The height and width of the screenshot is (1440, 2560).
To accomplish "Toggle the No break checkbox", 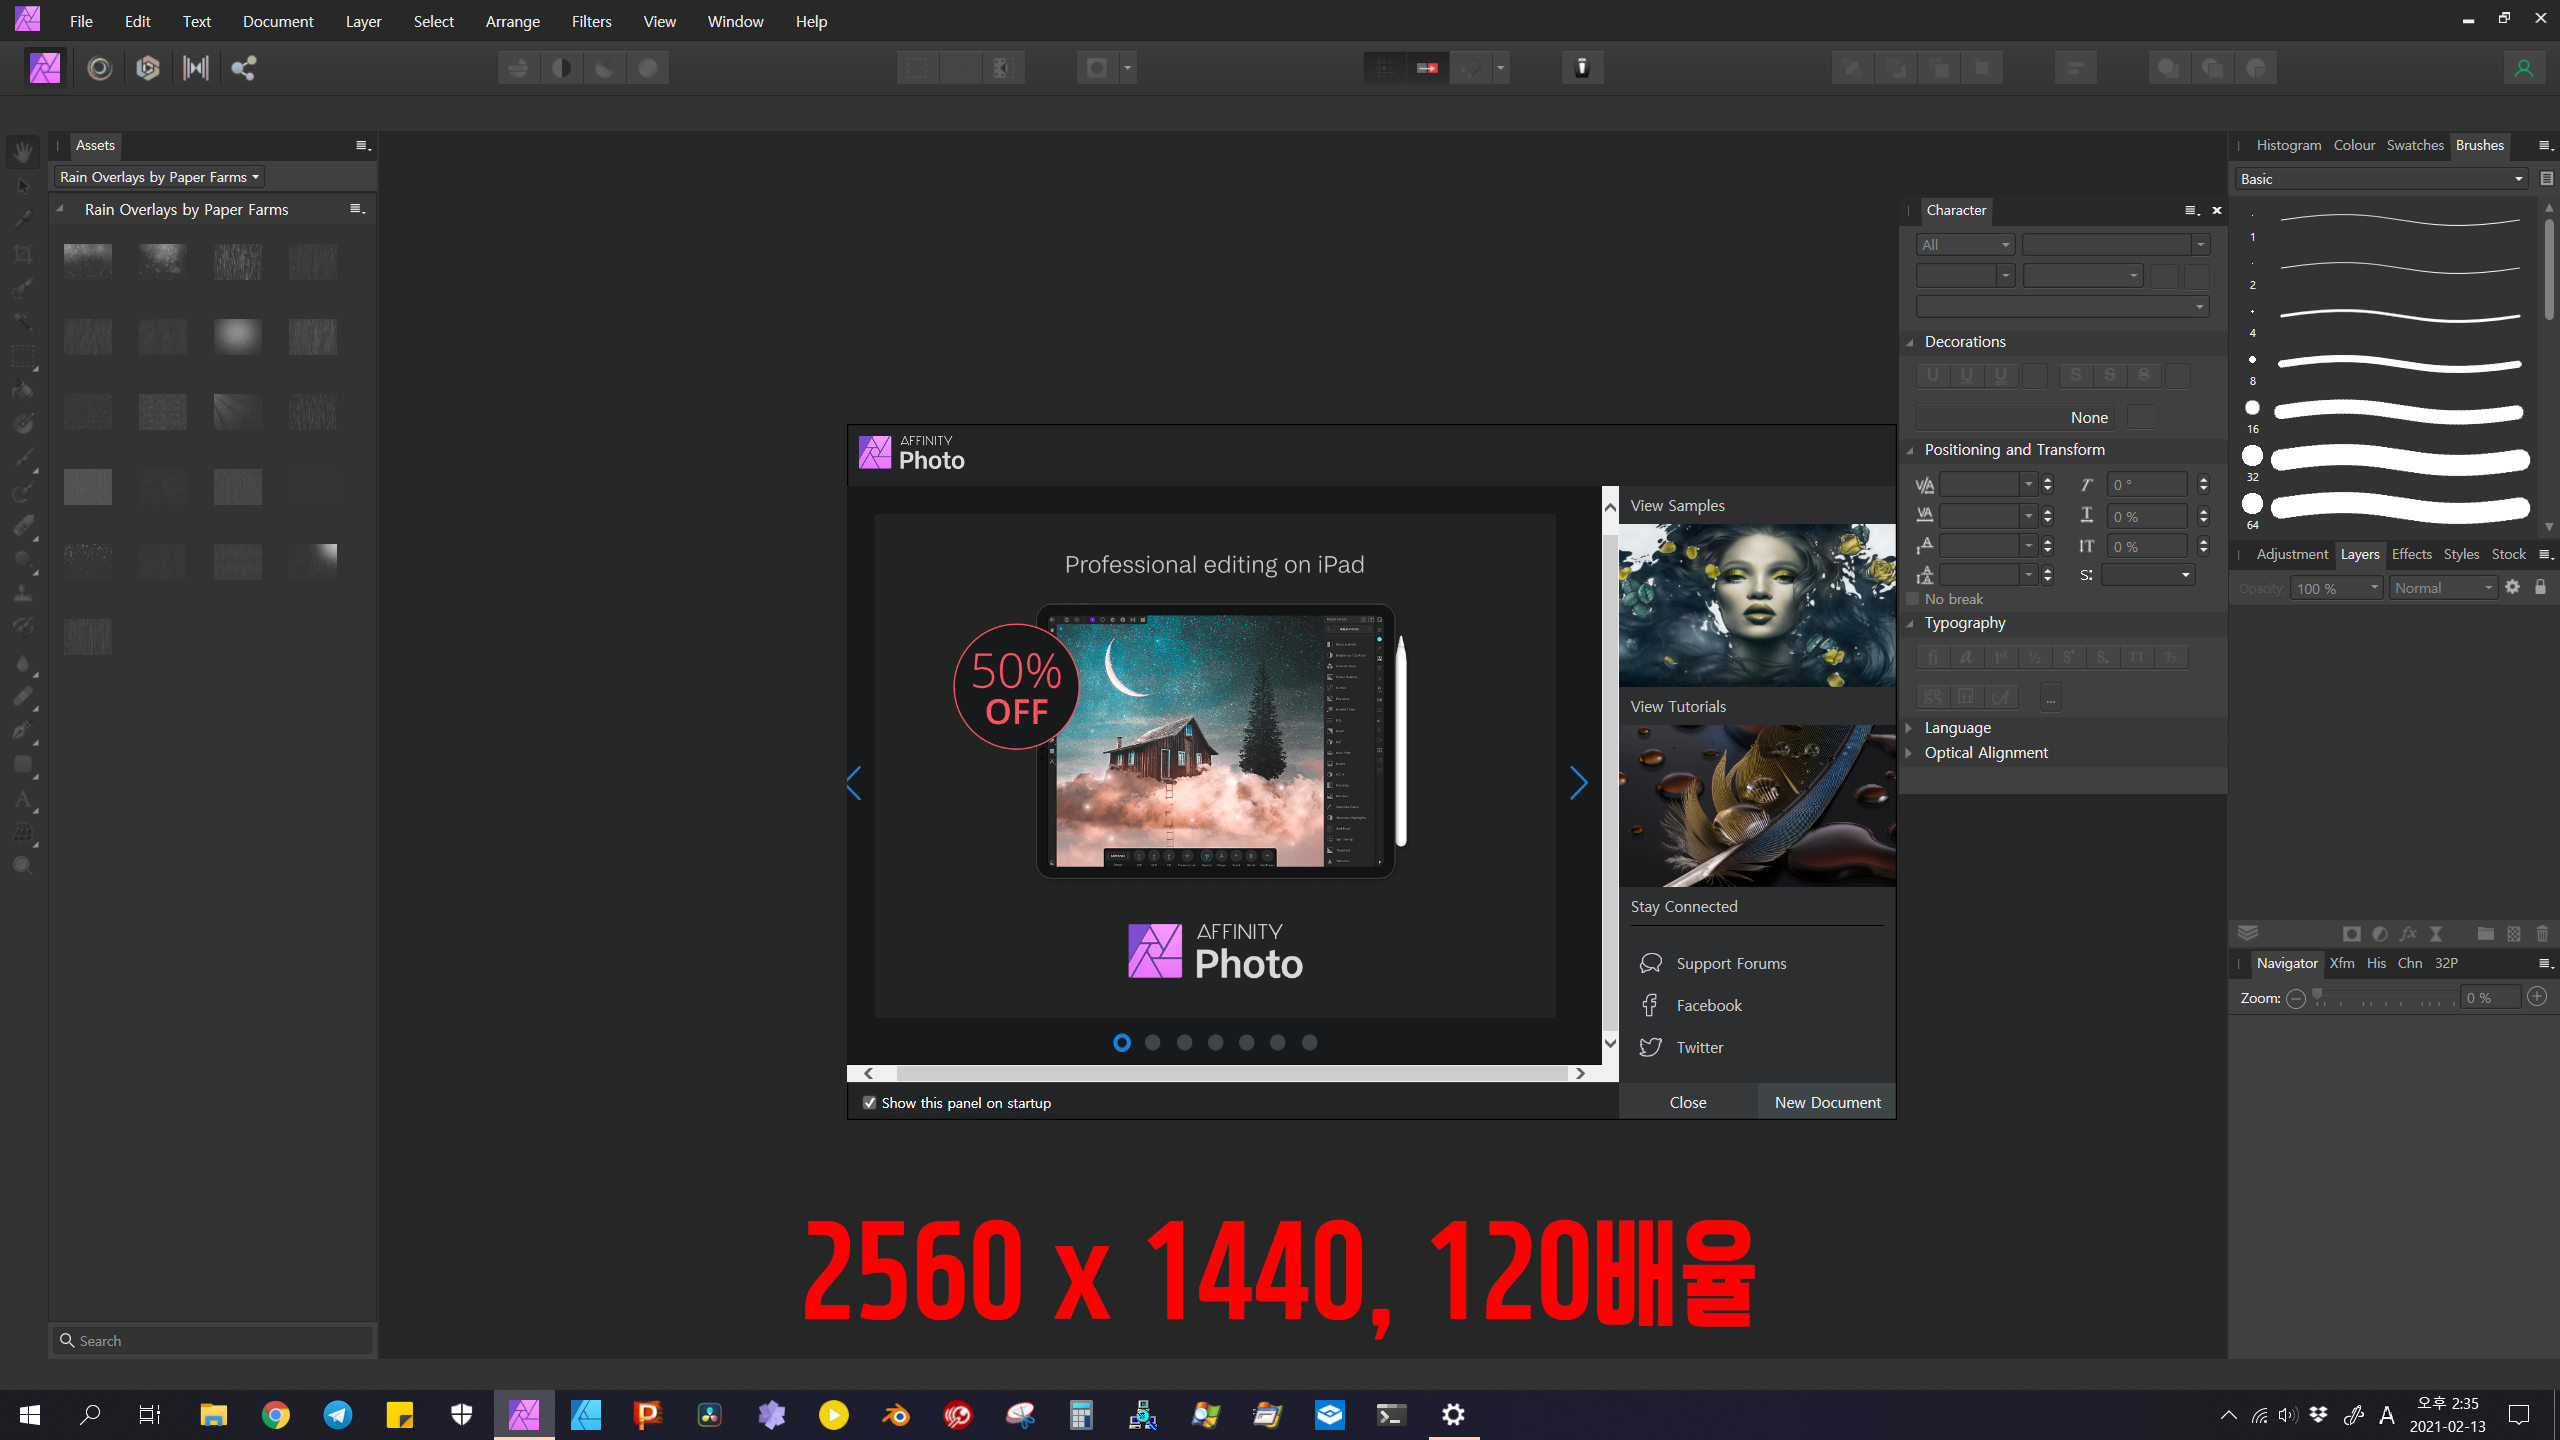I will click(1913, 599).
